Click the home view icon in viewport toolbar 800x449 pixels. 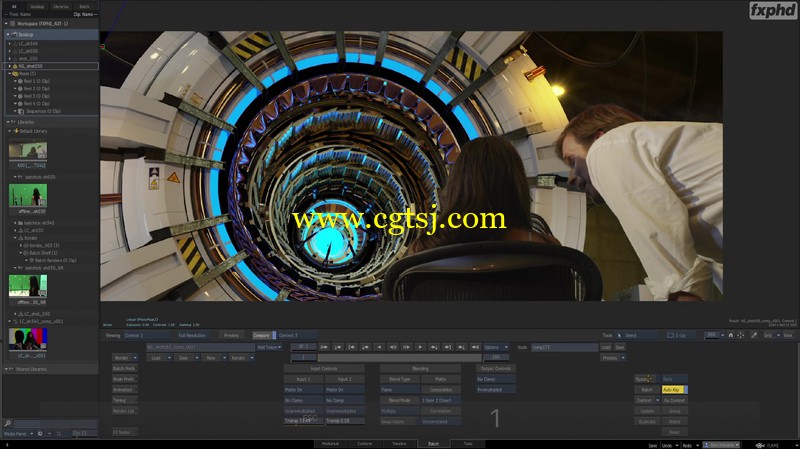pos(731,335)
